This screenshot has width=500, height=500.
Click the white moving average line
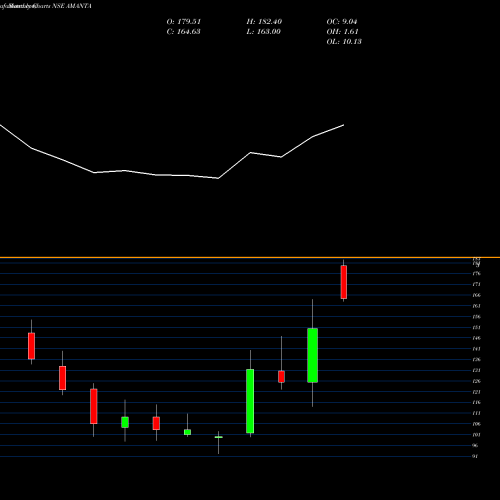pos(172,152)
